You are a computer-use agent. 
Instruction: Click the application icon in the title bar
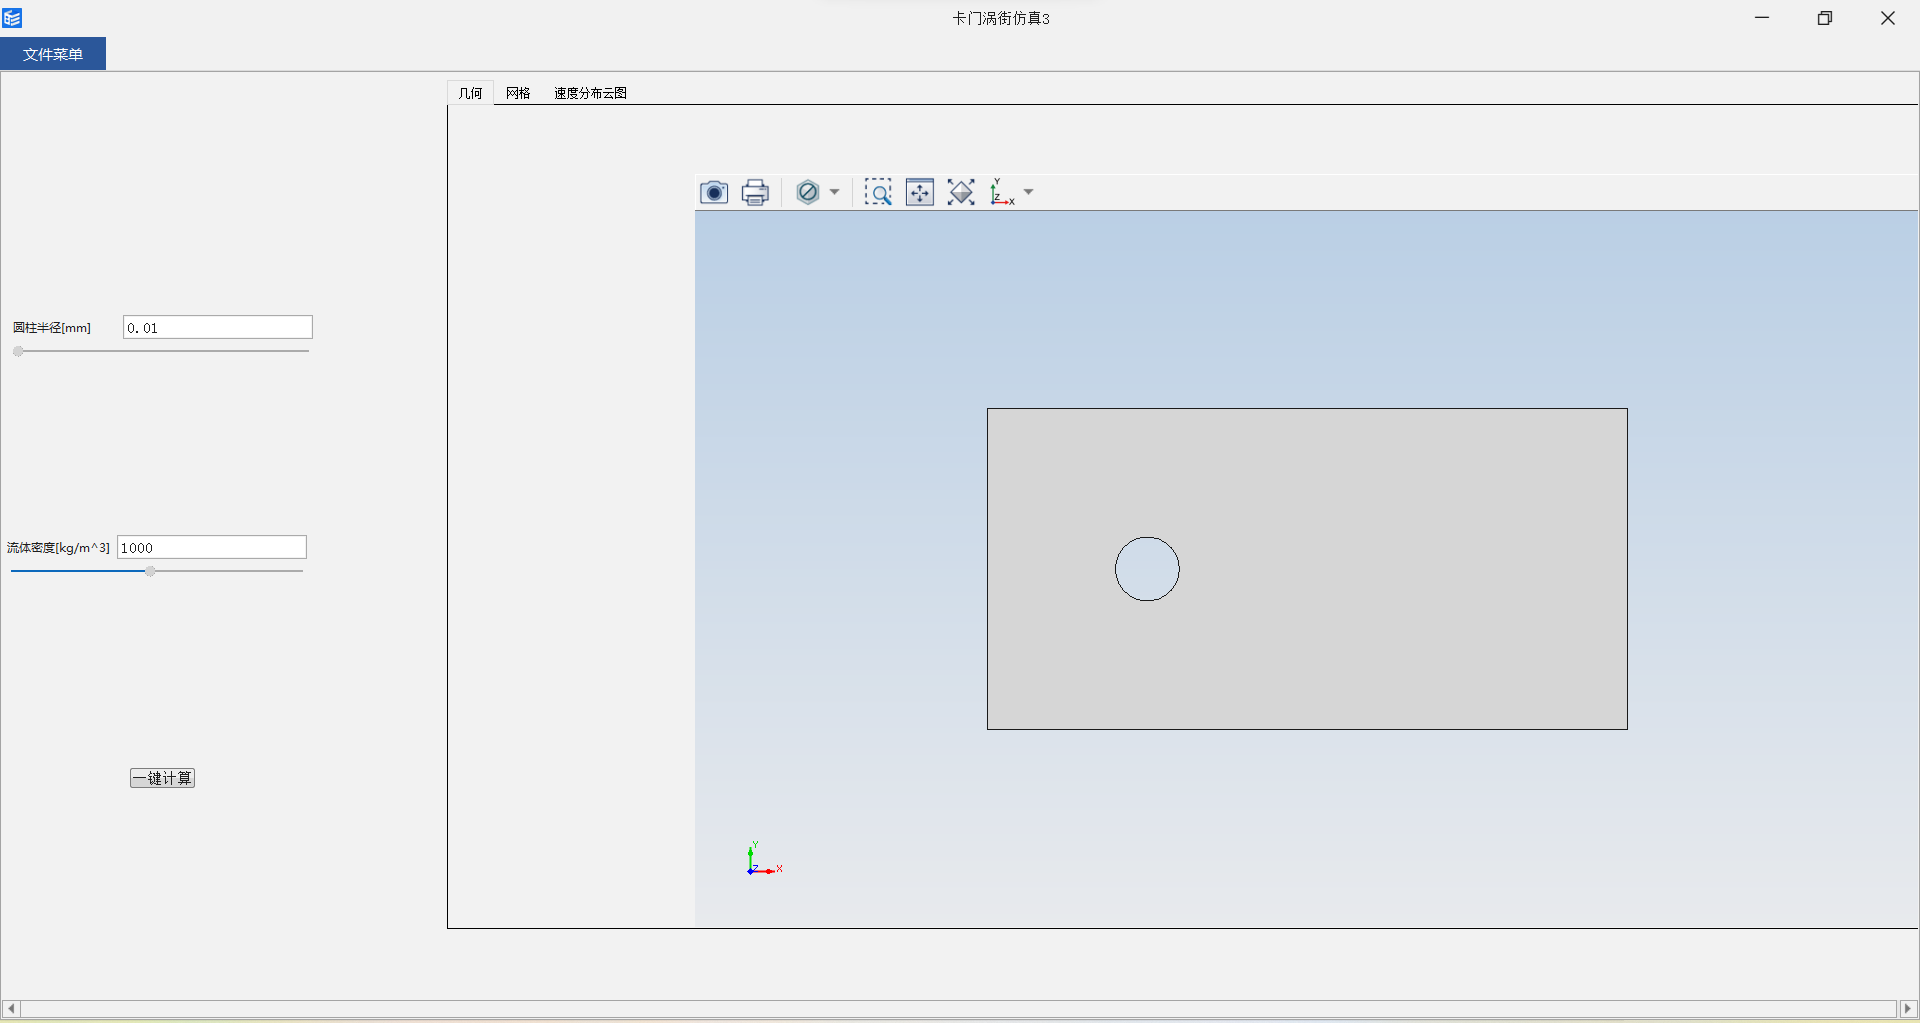(12, 18)
